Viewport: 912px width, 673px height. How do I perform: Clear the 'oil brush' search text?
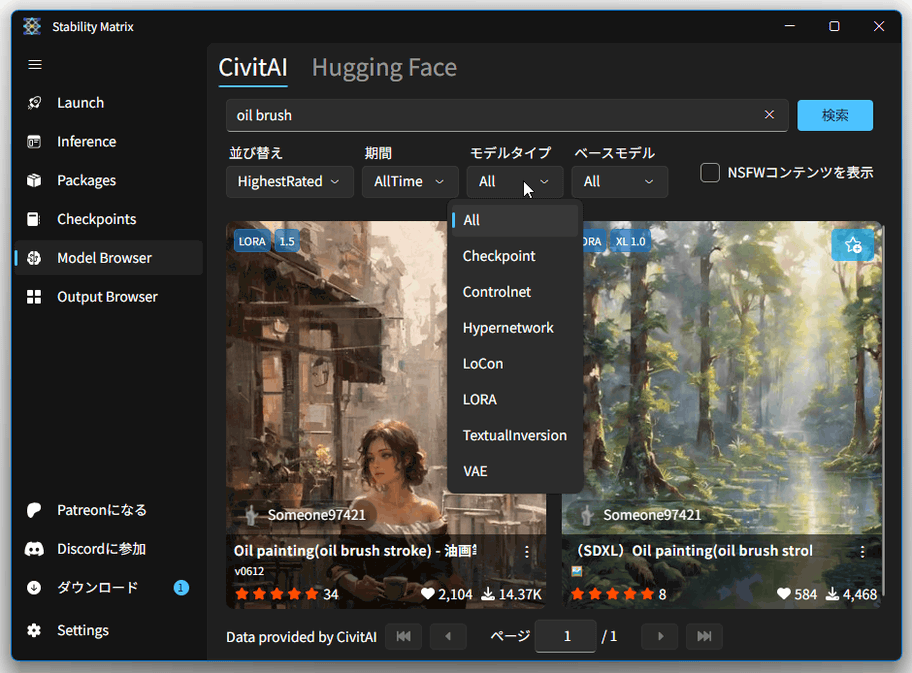769,115
